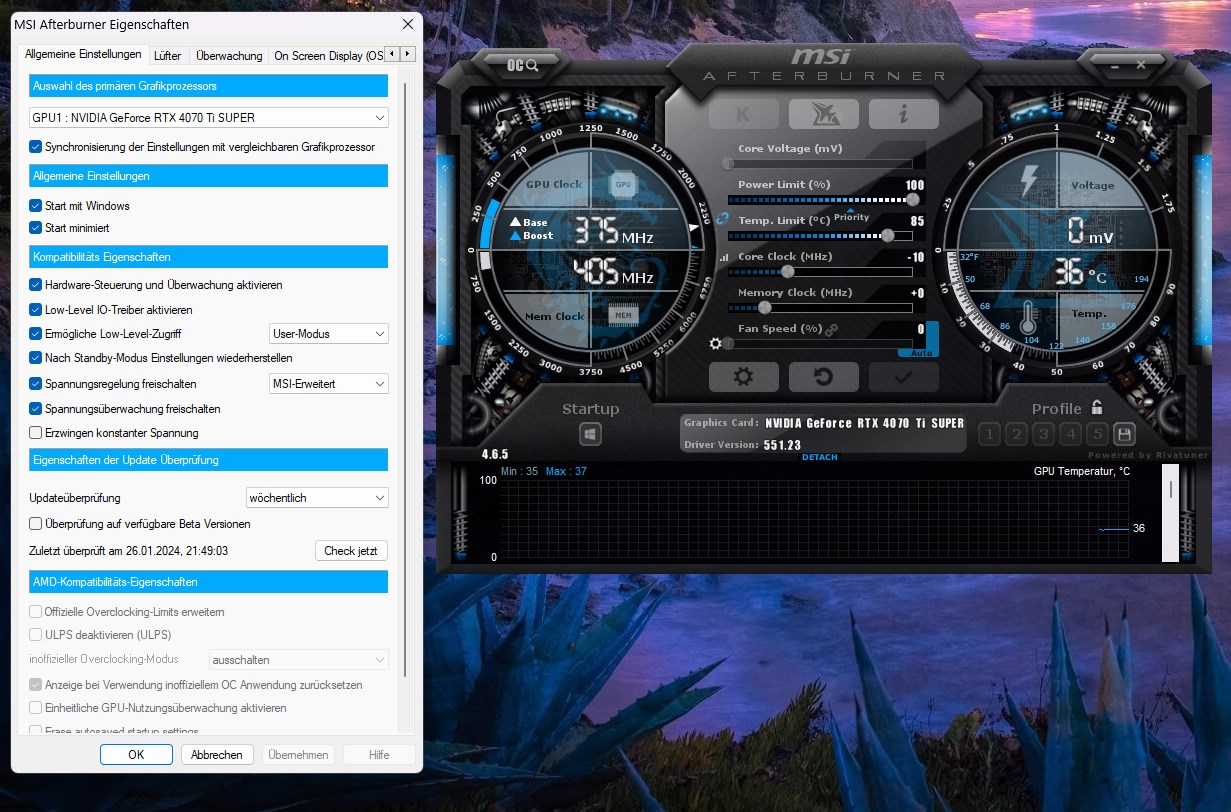This screenshot has width=1231, height=812.
Task: Select profile slot 5
Action: 1097,434
